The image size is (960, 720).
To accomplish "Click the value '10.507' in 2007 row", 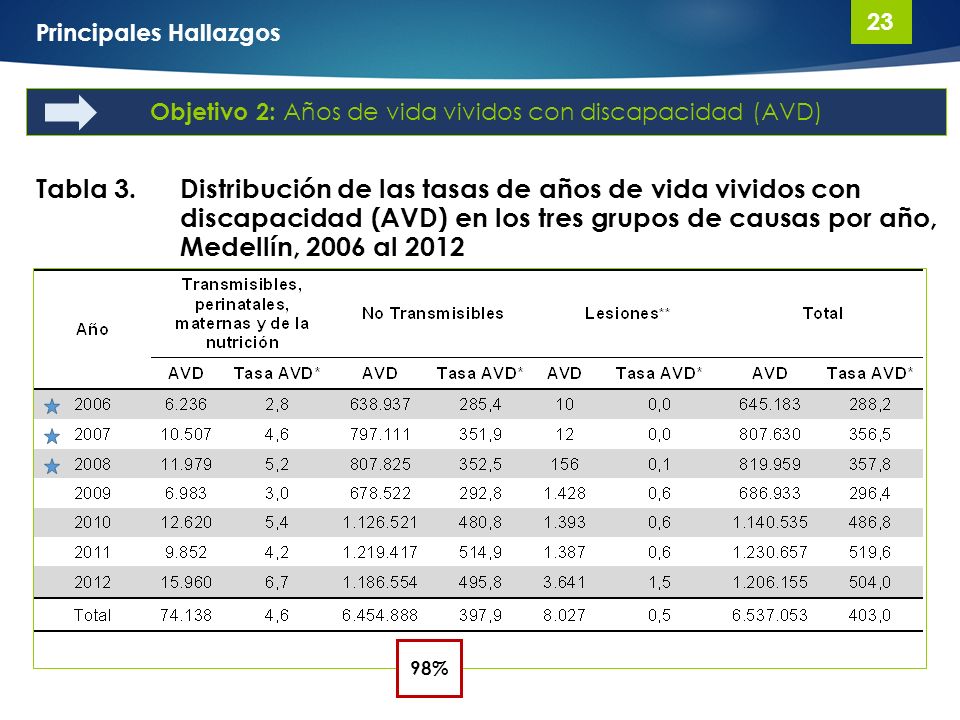I will pos(186,435).
